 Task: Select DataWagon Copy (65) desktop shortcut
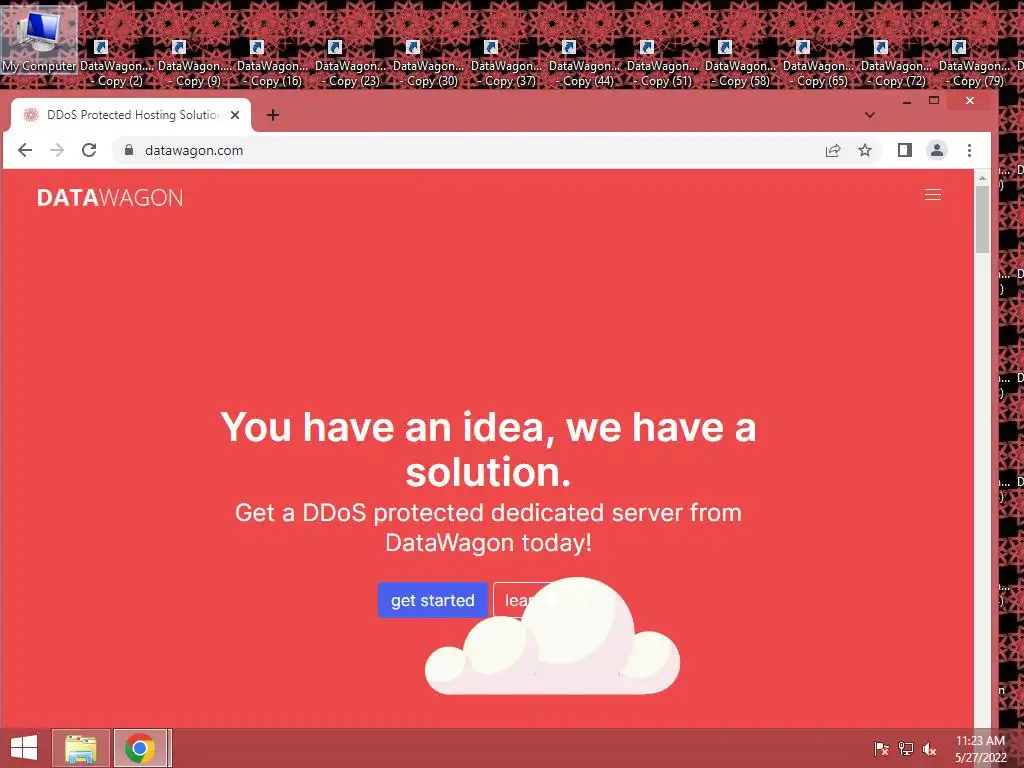click(x=818, y=64)
